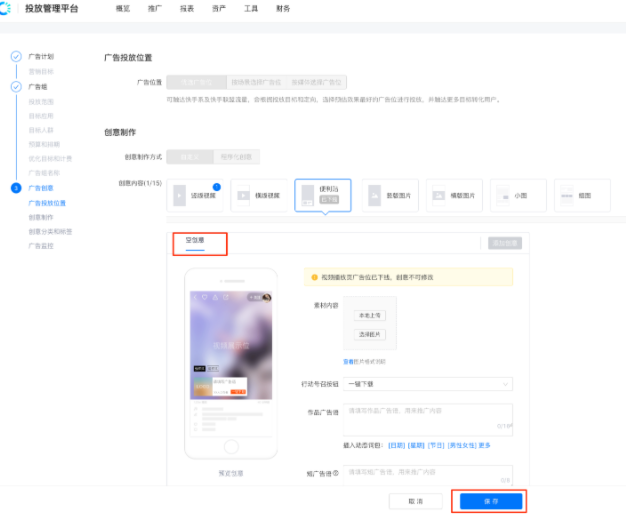Jump to 预算和排期 in sidebar
Screen dimensions: 626x514
click(x=44, y=144)
